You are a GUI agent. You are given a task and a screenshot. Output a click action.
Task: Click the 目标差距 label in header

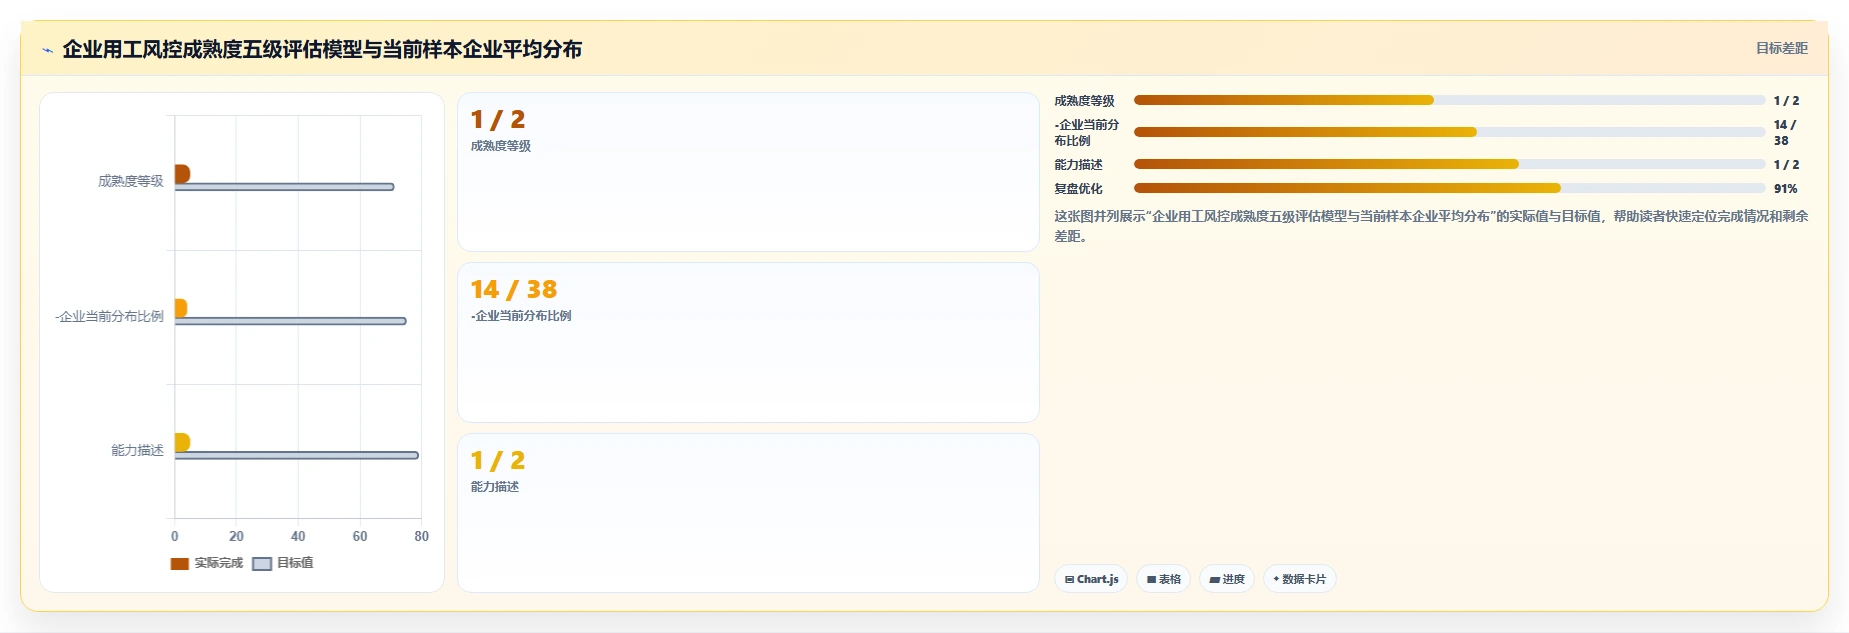click(1781, 48)
